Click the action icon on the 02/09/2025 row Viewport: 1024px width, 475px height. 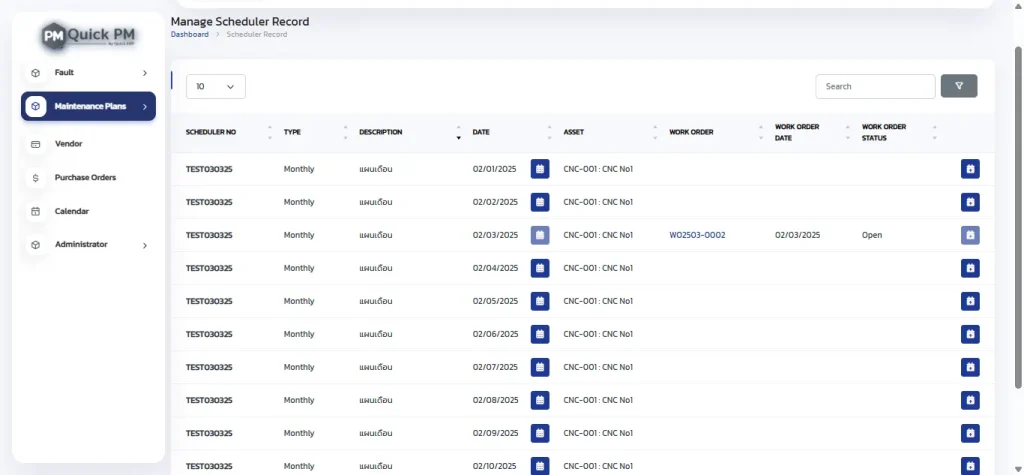(970, 433)
